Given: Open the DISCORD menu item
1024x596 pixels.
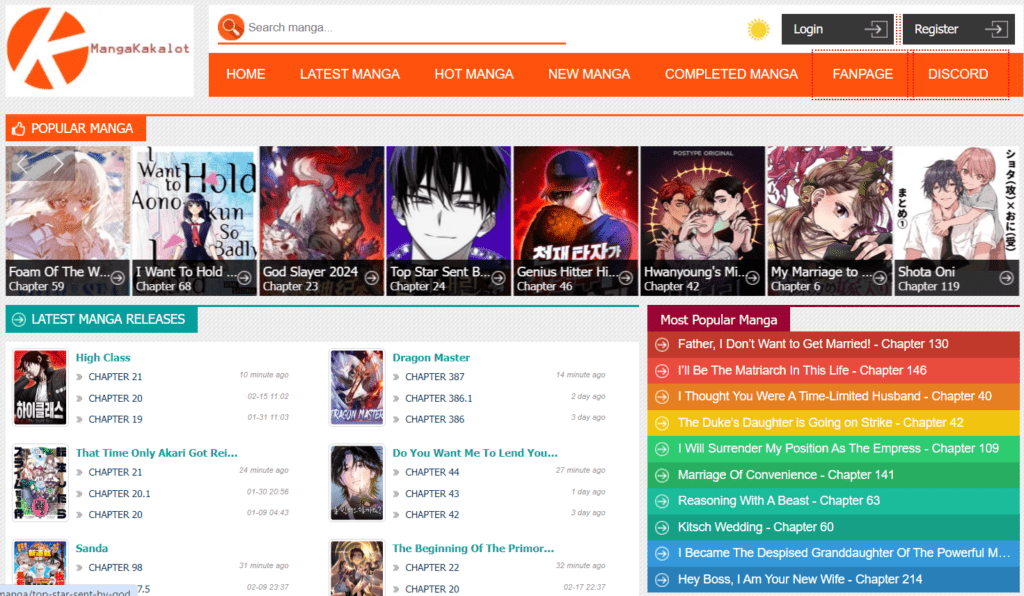Looking at the screenshot, I should click(958, 74).
